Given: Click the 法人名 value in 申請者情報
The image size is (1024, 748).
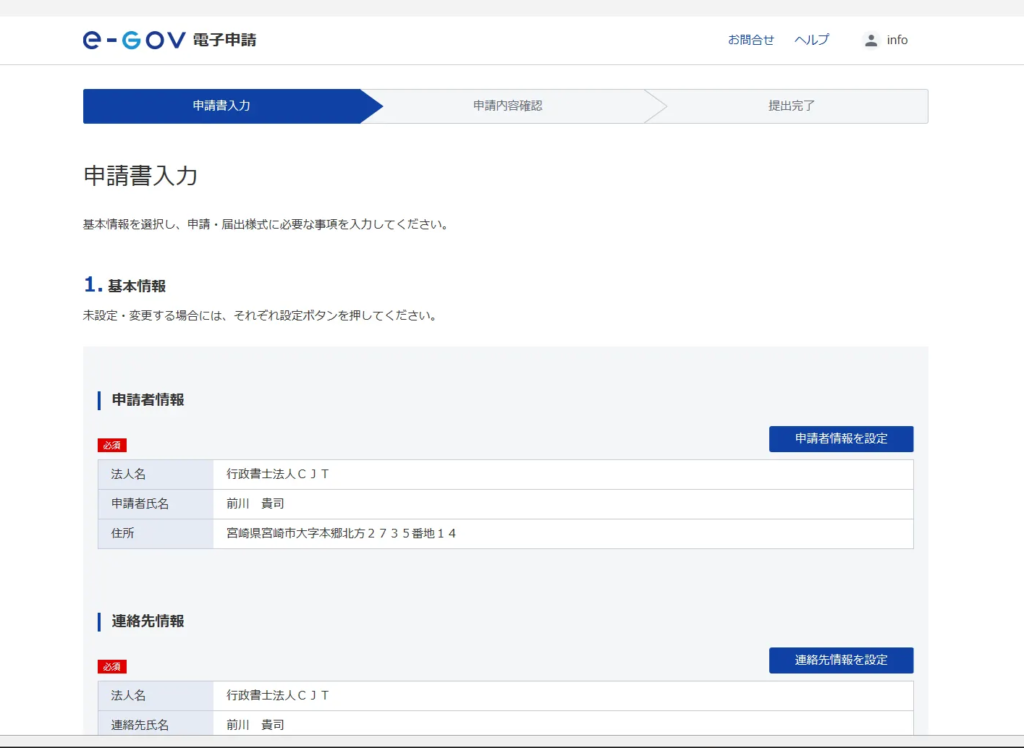Looking at the screenshot, I should point(278,474).
